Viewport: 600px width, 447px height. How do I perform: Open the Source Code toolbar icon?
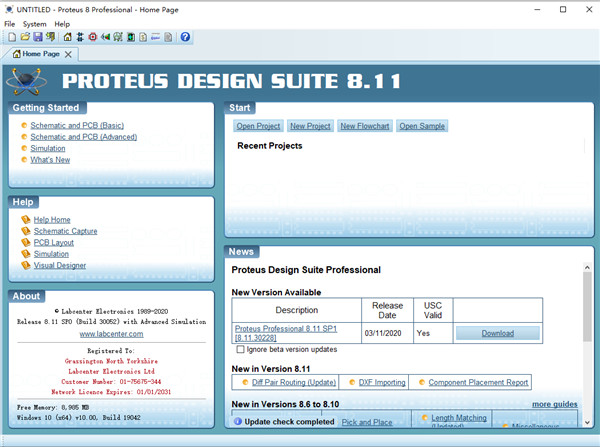click(155, 37)
